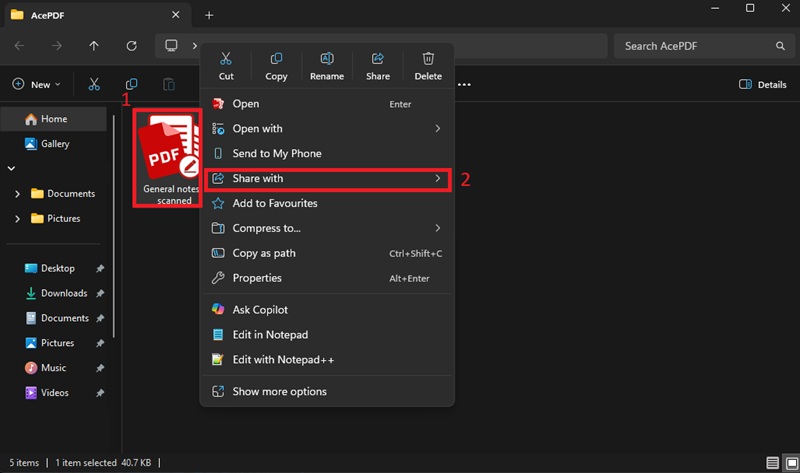Click Copy in the context menu
The width and height of the screenshot is (800, 473).
(x=276, y=66)
